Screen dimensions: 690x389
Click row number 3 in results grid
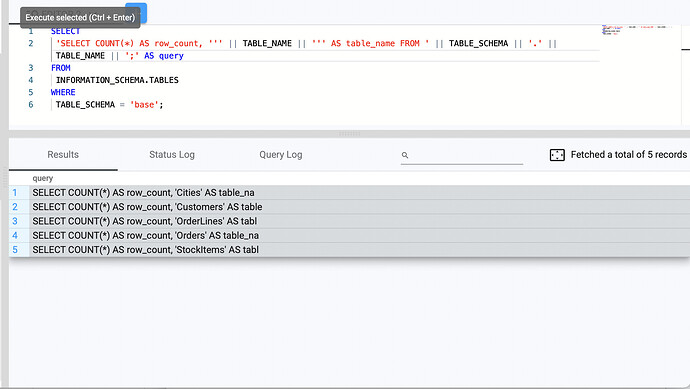(15, 221)
